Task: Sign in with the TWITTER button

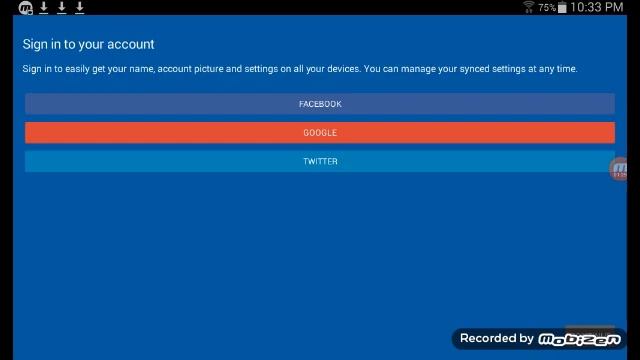Action: pos(320,161)
